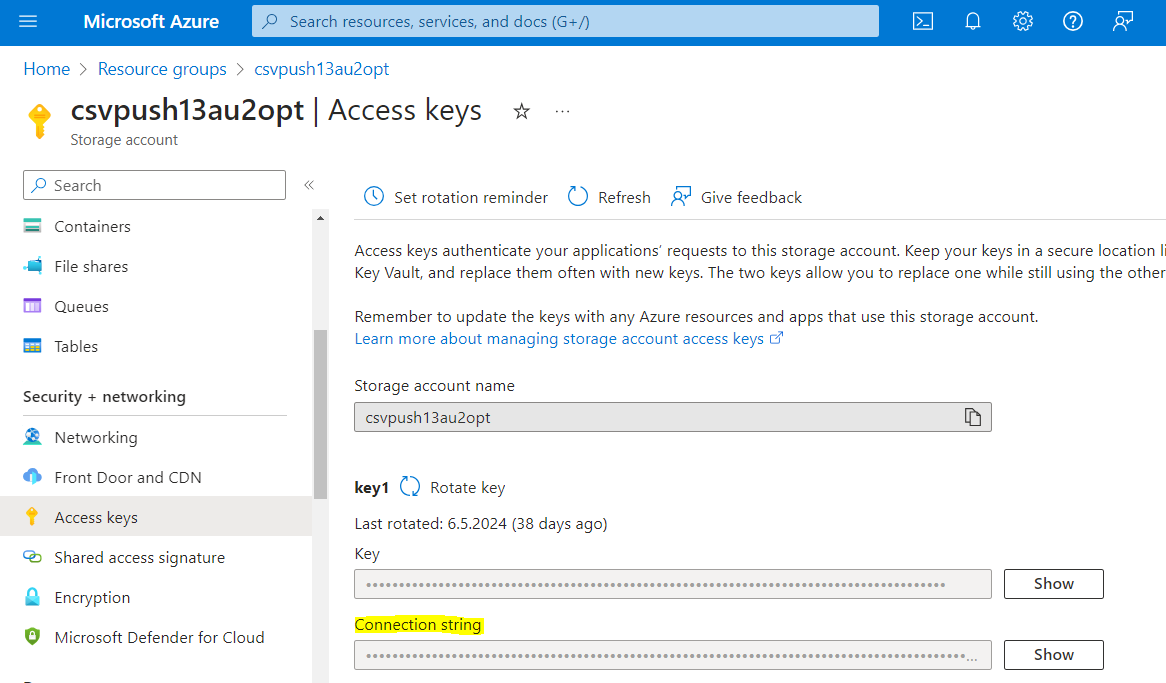The width and height of the screenshot is (1166, 683).
Task: Favorite this page with the star icon
Action: tap(521, 111)
